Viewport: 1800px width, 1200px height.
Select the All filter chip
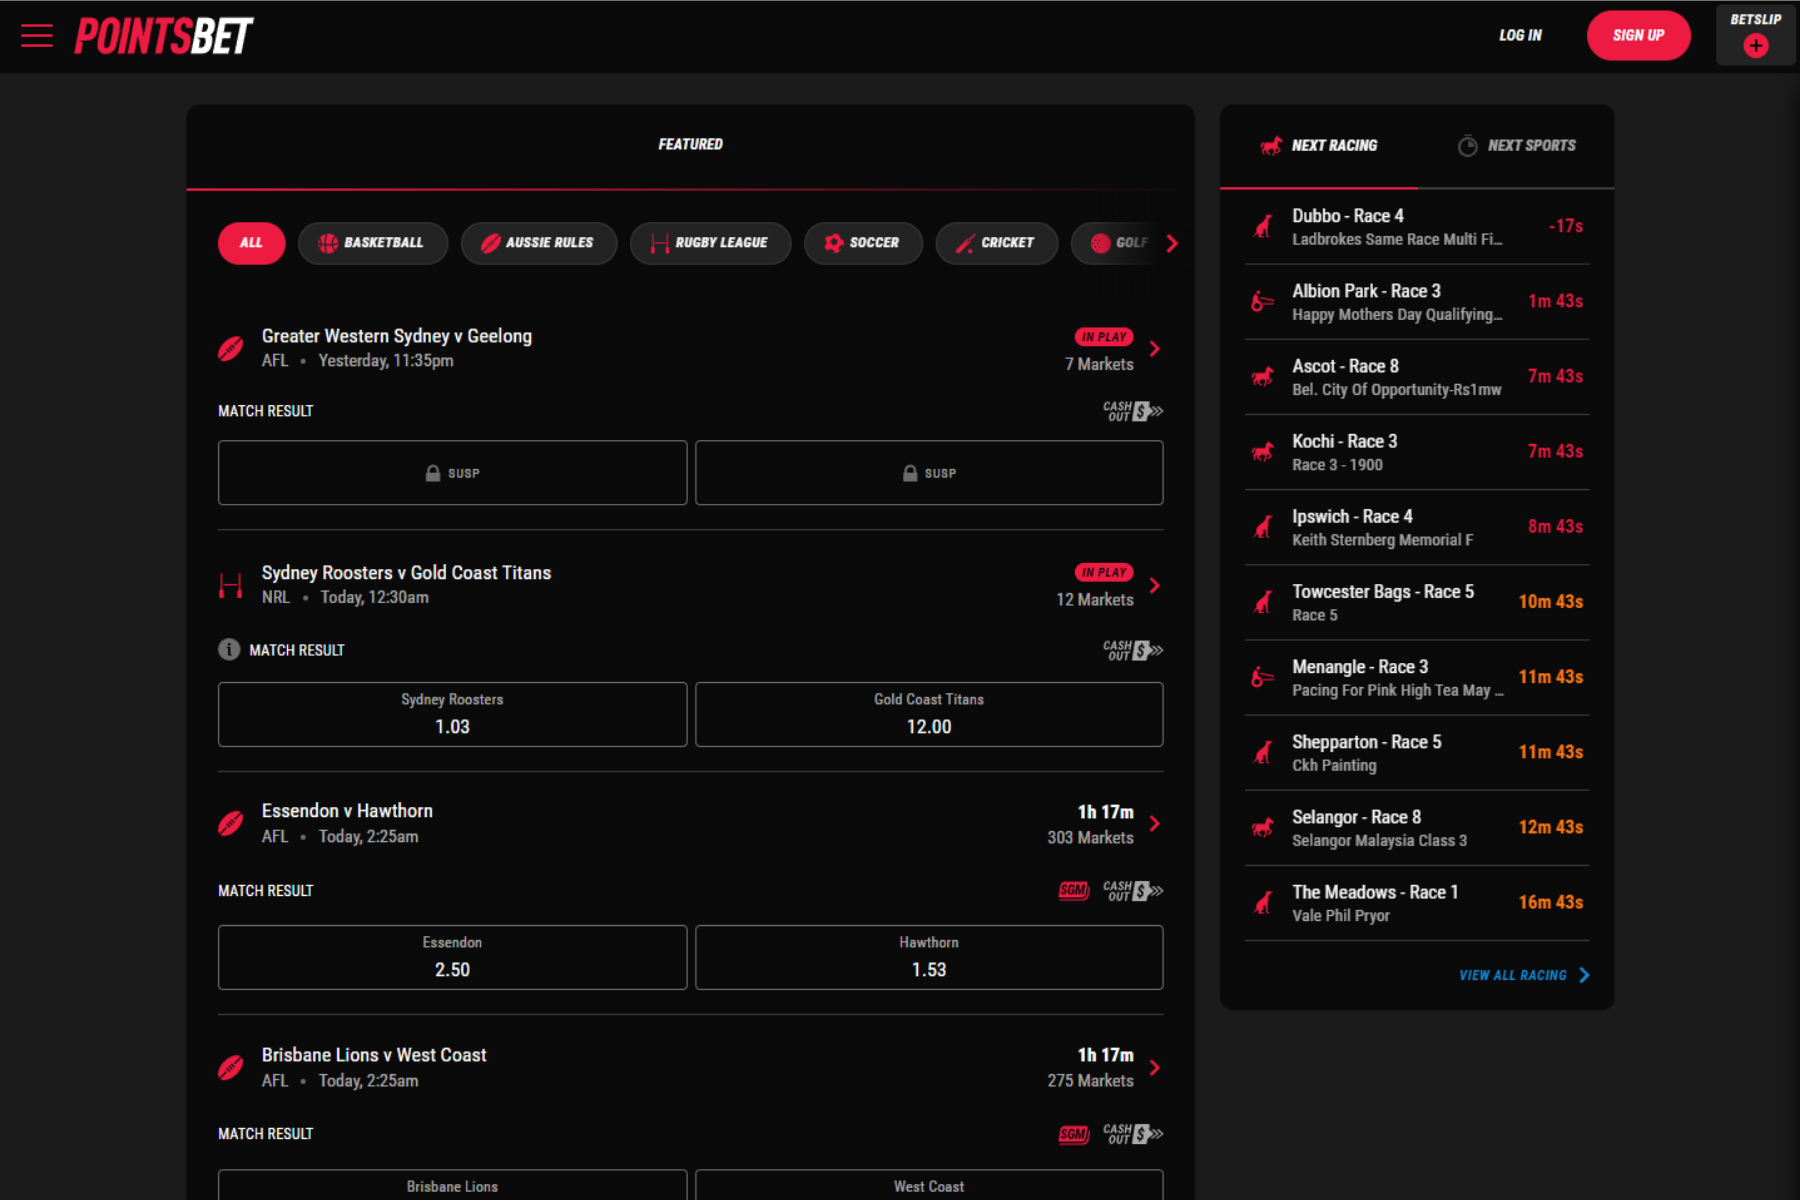[251, 243]
